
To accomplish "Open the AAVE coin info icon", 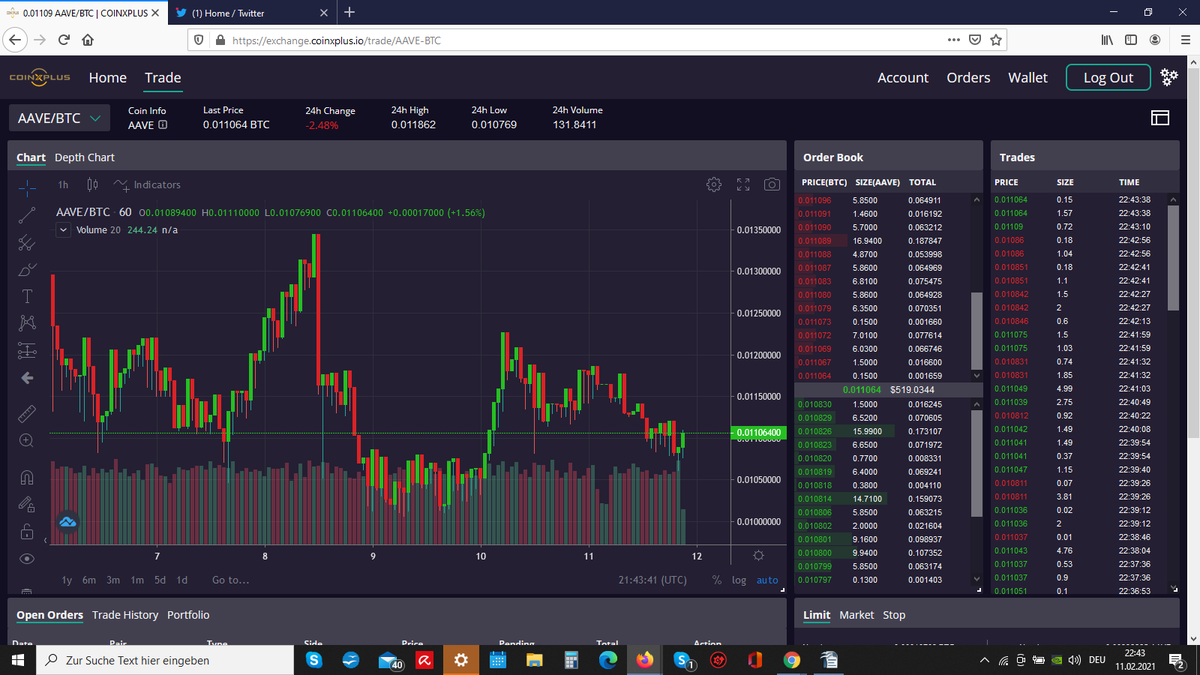I will pos(163,126).
